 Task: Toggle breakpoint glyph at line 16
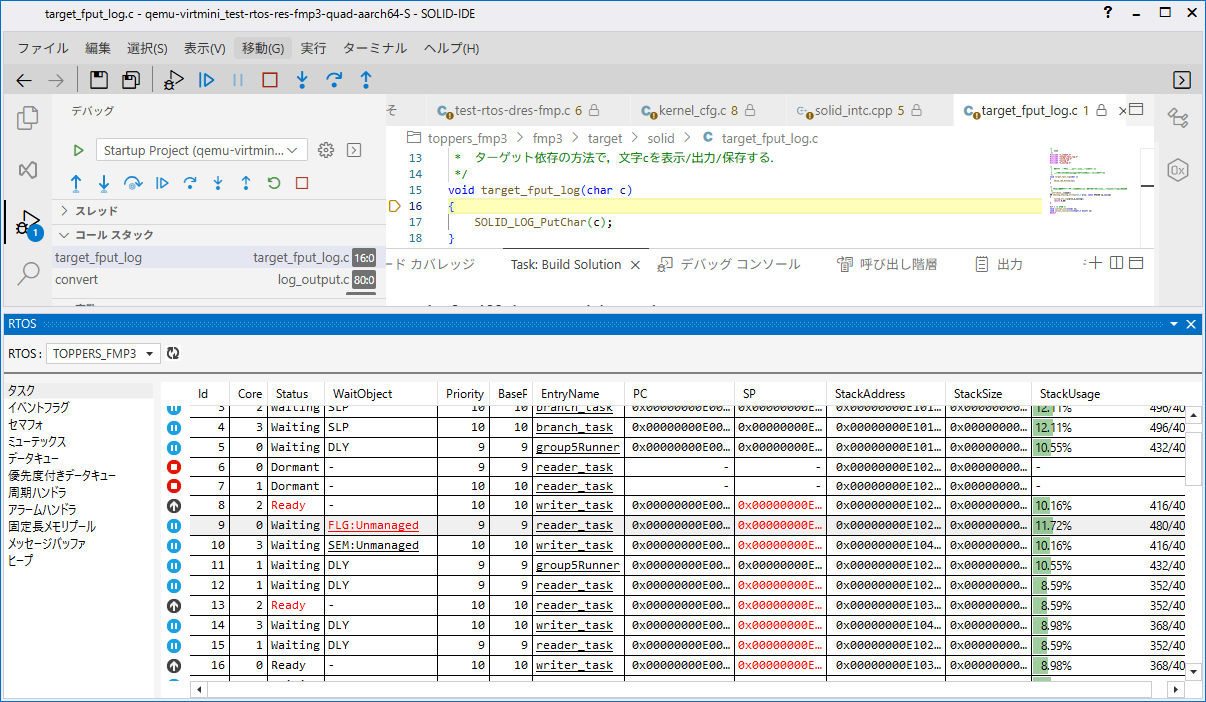(393, 206)
